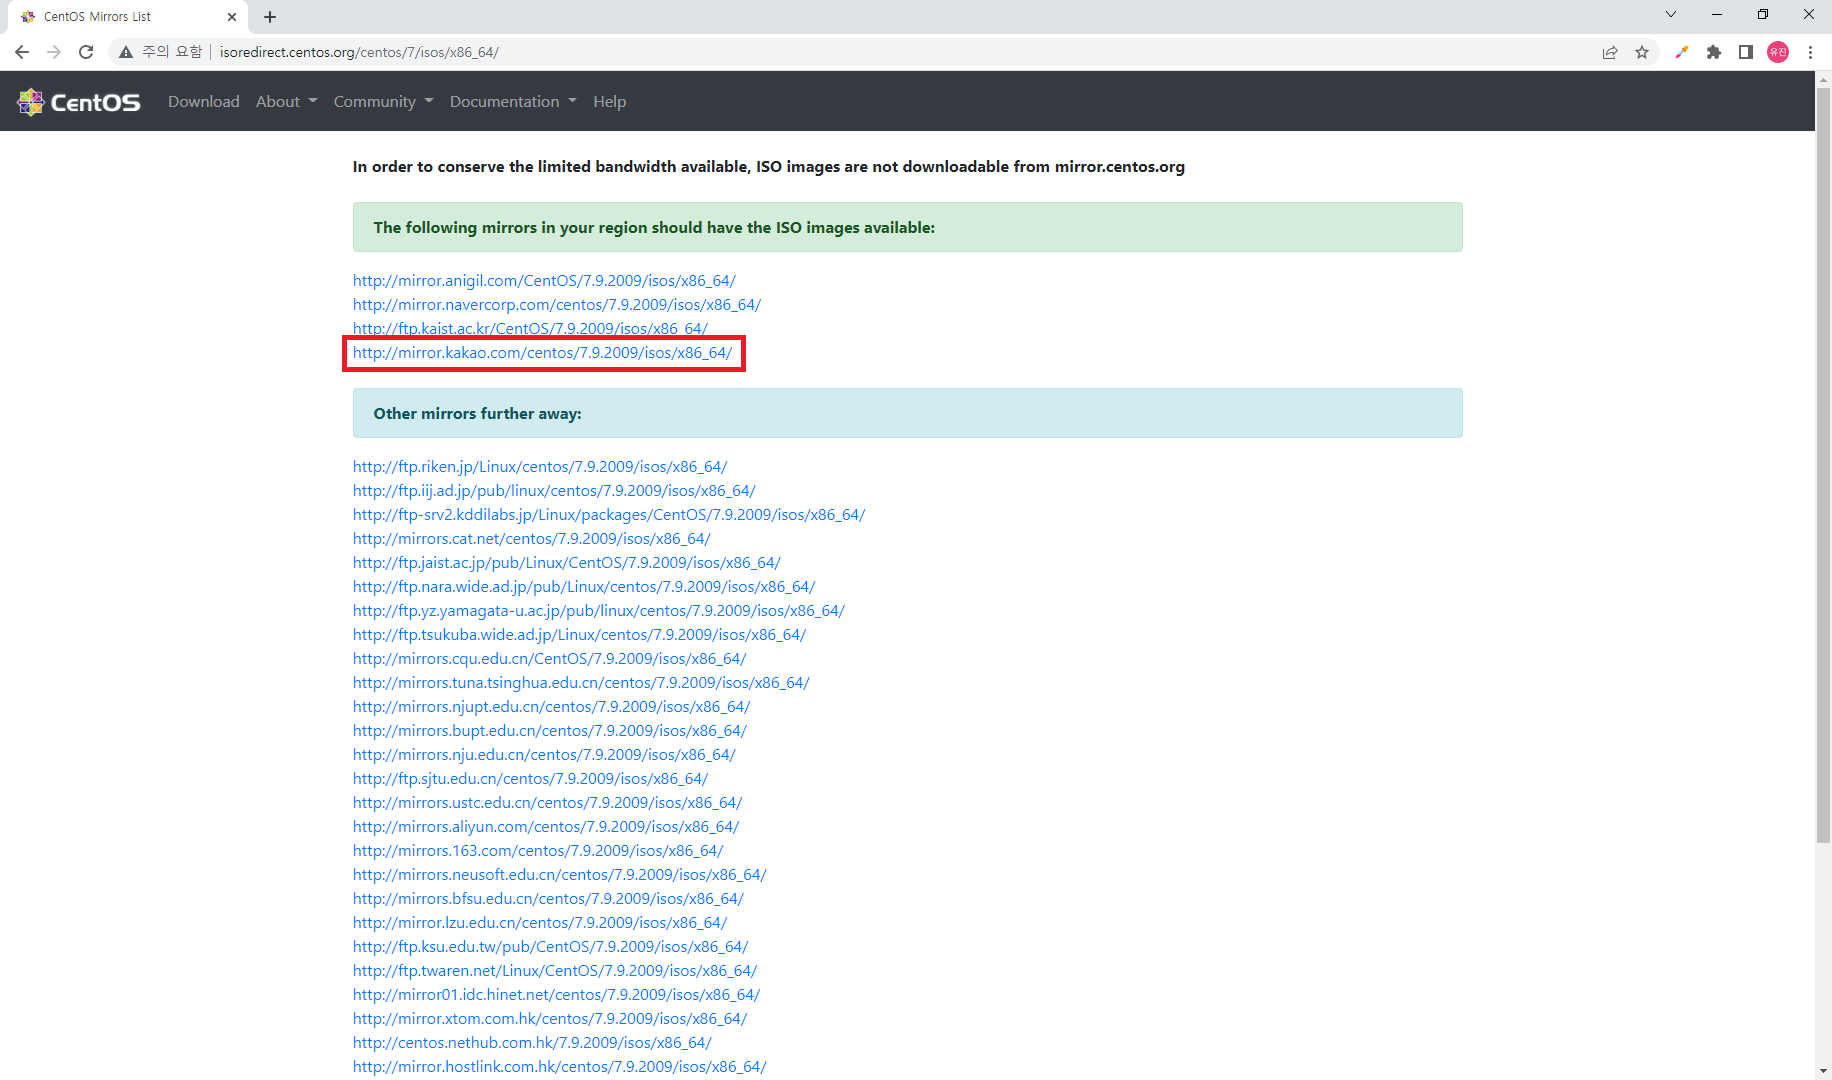This screenshot has height=1080, width=1832.
Task: Open the Chrome three-dot menu
Action: click(1810, 52)
